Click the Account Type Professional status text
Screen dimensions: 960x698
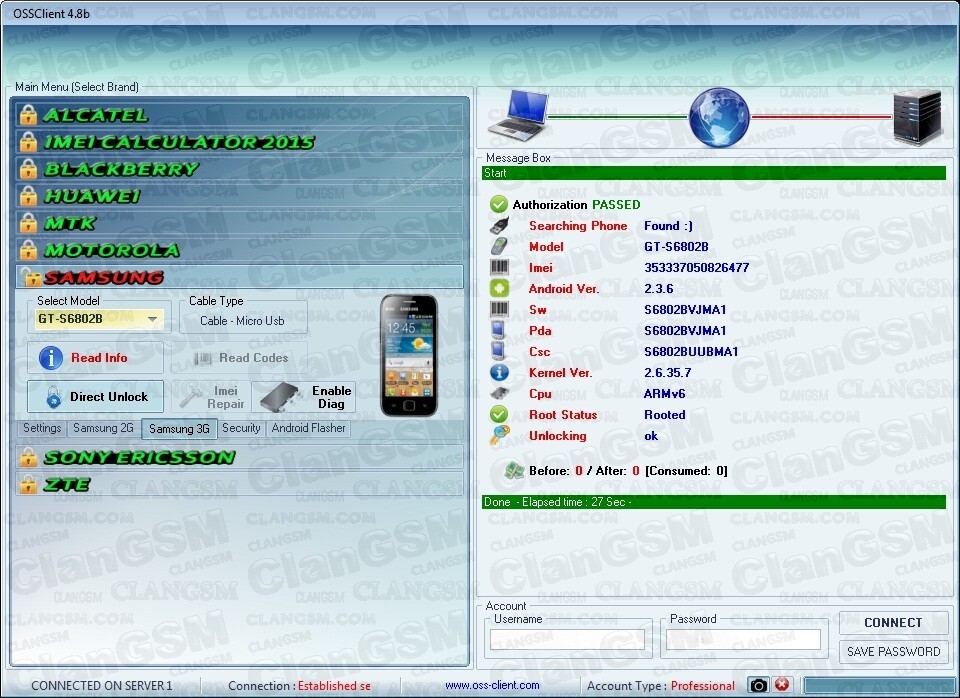coord(661,686)
